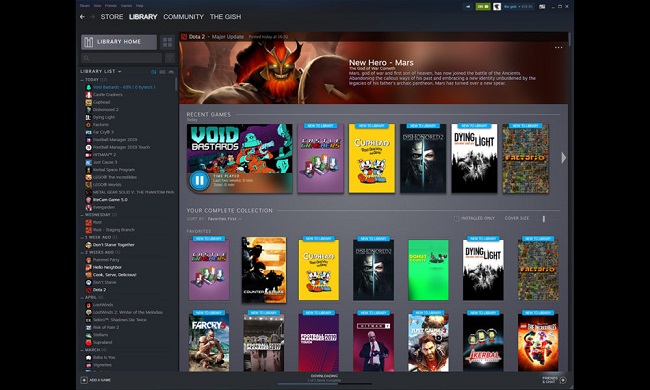This screenshot has height=390, width=650.
Task: Select Dota 2 icon in library list
Action: tap(89, 290)
